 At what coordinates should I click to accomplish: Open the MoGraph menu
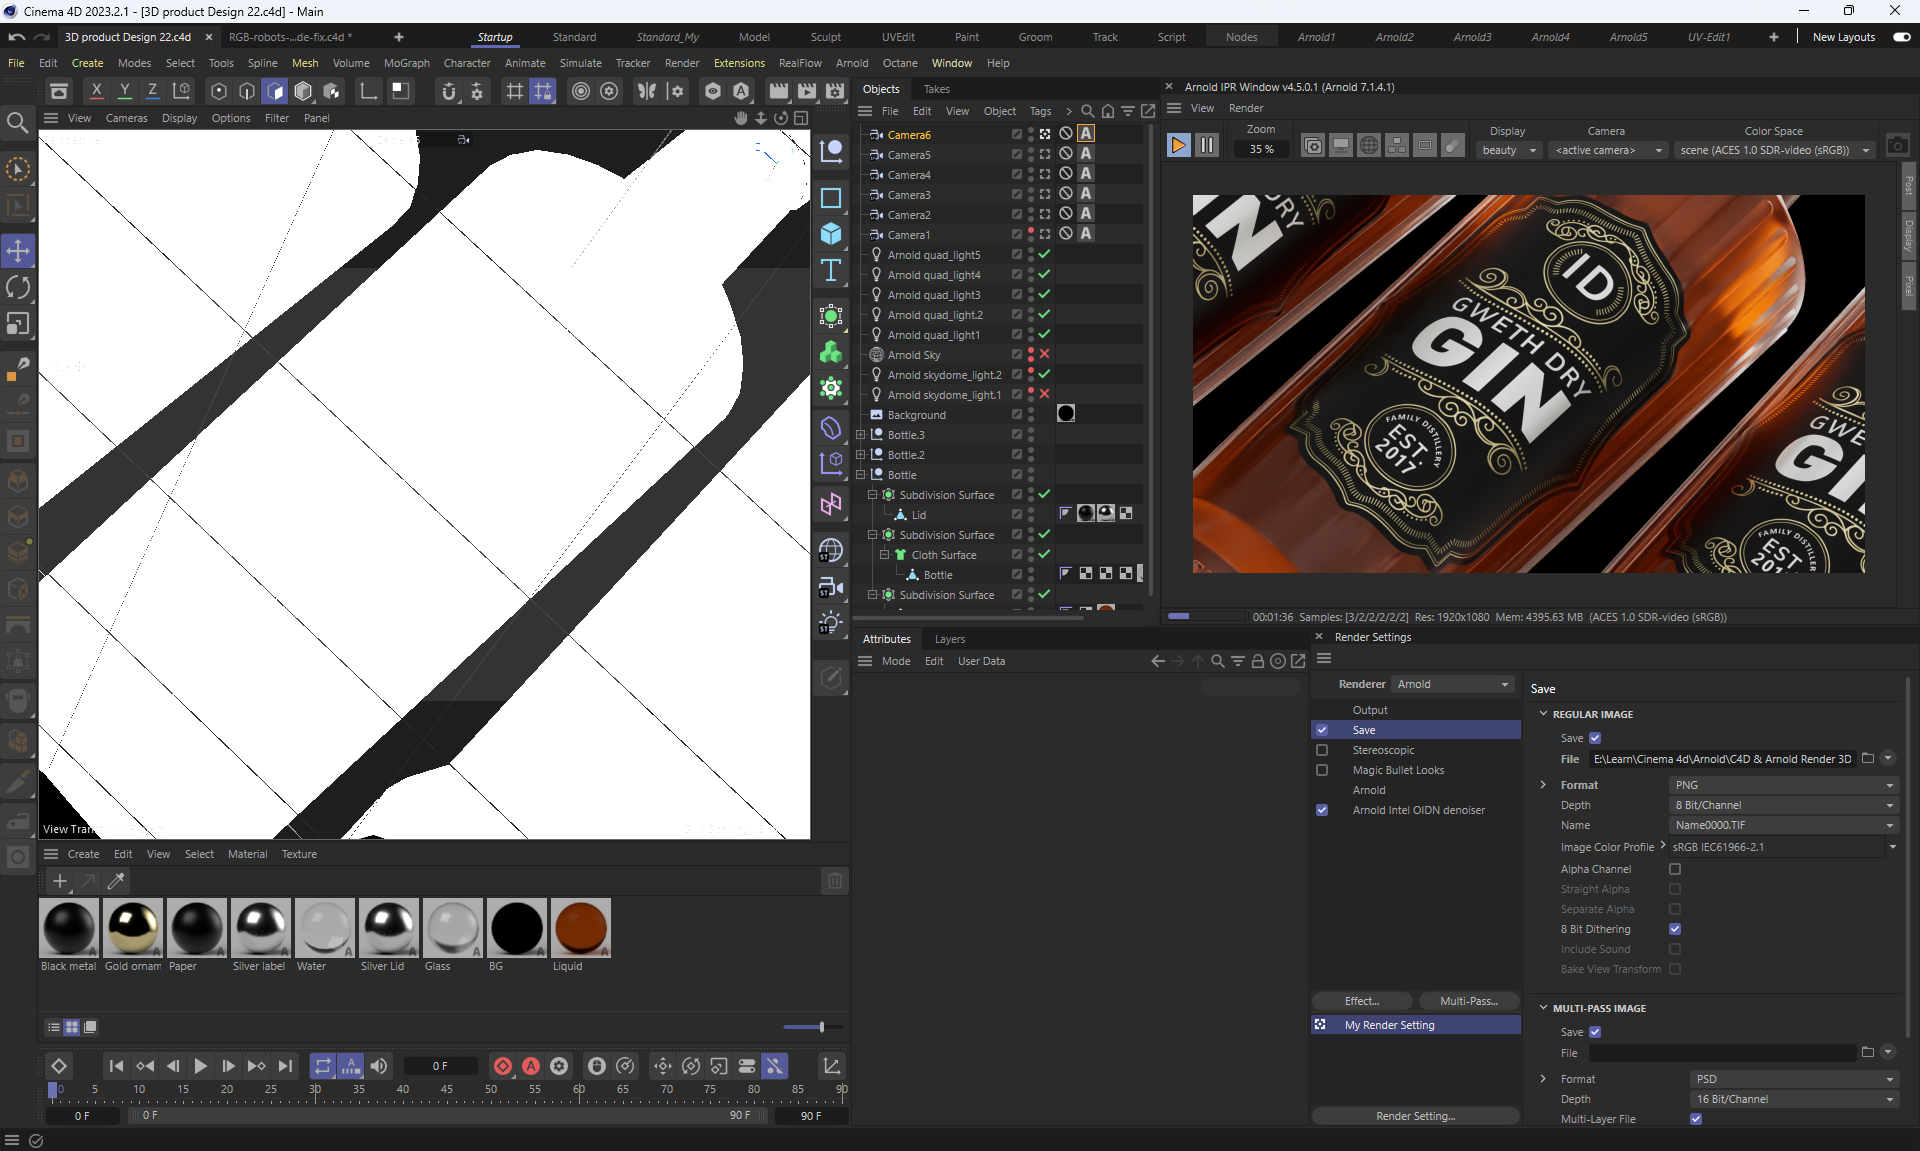pyautogui.click(x=406, y=63)
